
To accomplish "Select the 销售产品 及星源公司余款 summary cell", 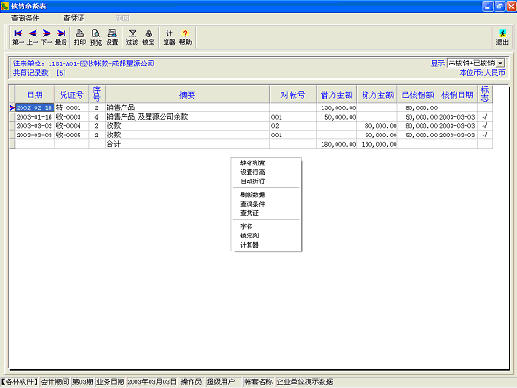I will pyautogui.click(x=187, y=117).
